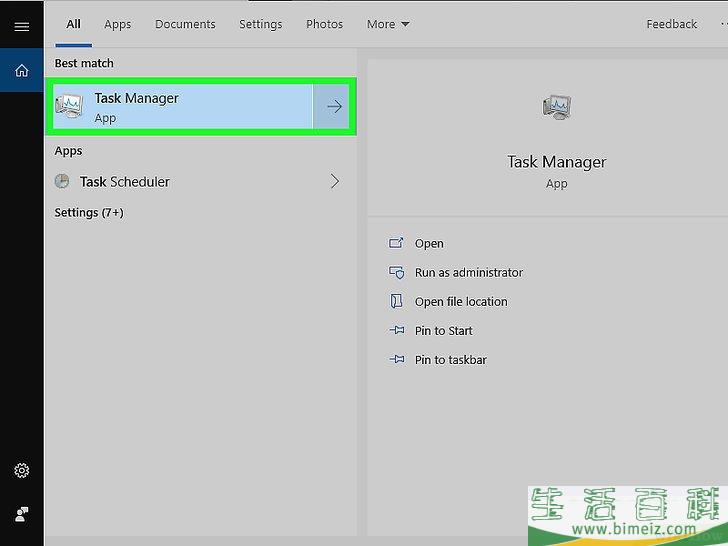
Task: Select the Task Manager best match text
Action: point(136,98)
